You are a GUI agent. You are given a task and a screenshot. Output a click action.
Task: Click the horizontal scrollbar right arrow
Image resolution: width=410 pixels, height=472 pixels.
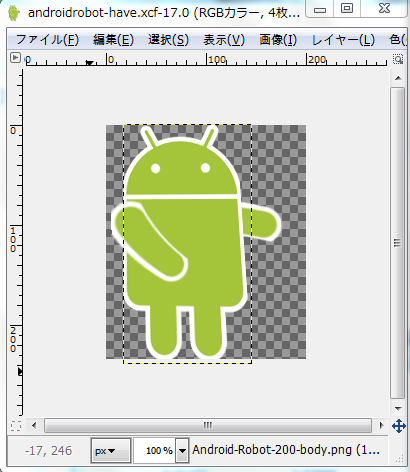(382, 425)
